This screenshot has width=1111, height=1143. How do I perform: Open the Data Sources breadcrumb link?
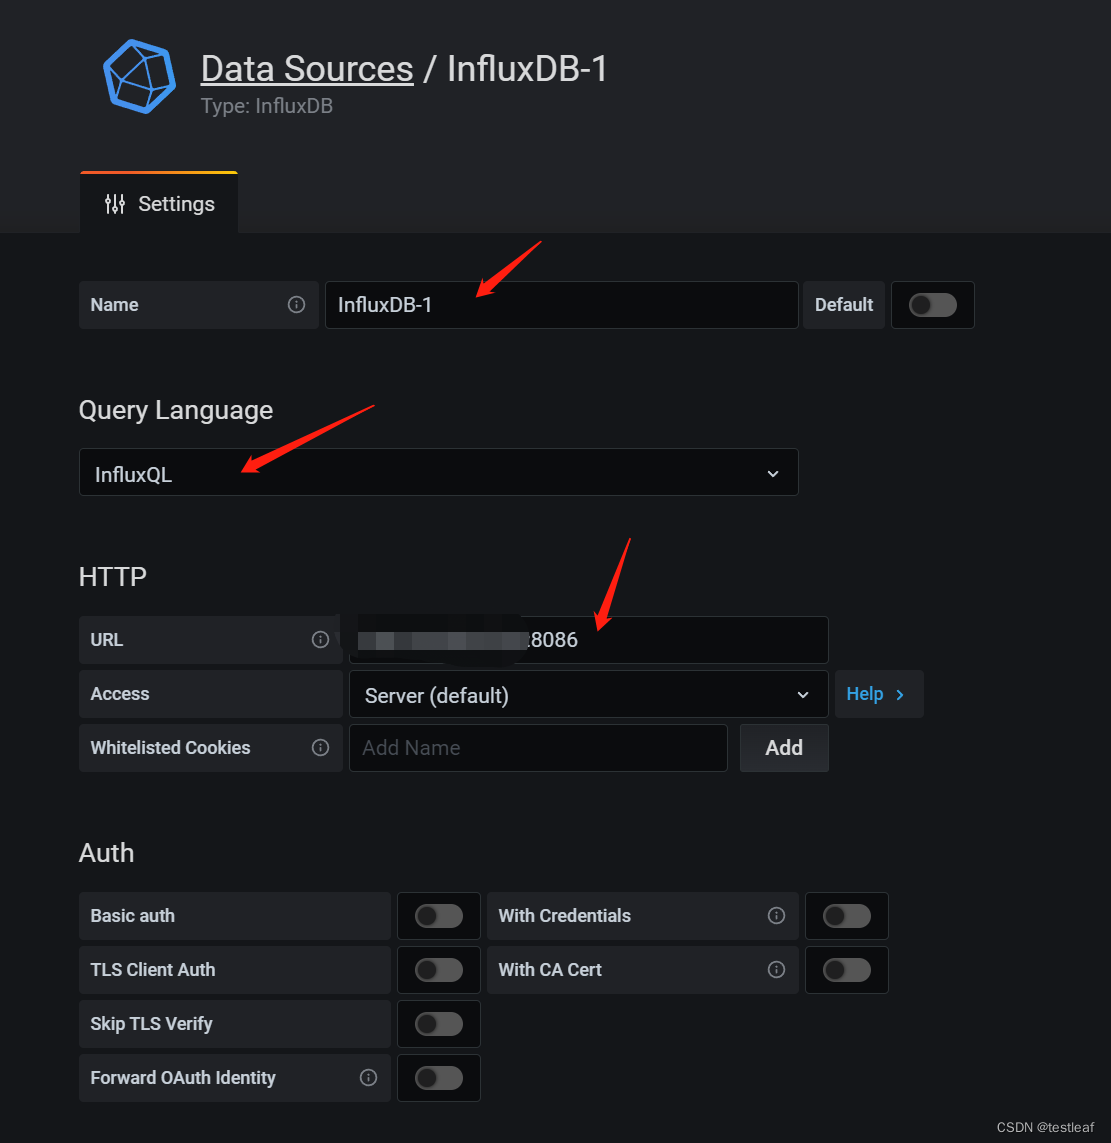(x=307, y=69)
